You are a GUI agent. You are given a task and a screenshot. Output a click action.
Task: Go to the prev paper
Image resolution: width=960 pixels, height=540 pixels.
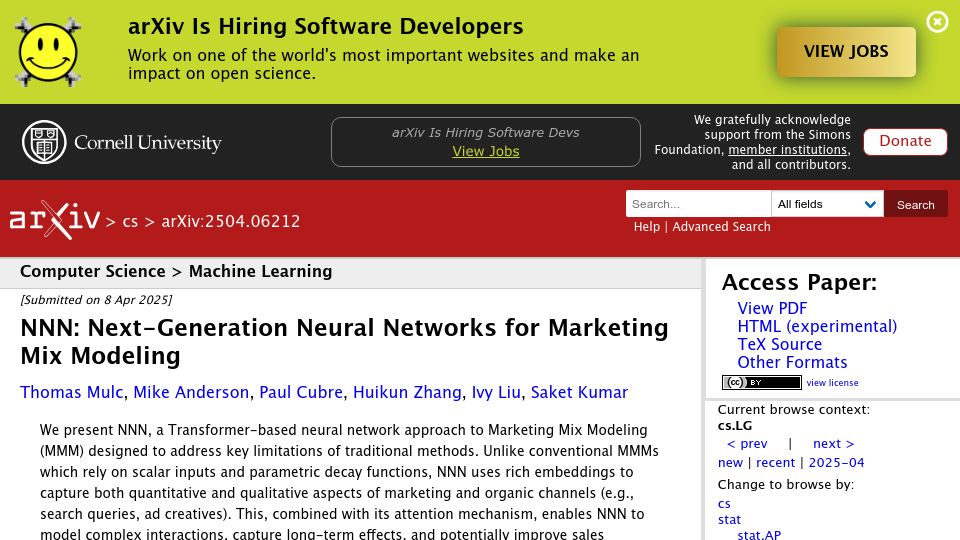coord(747,443)
